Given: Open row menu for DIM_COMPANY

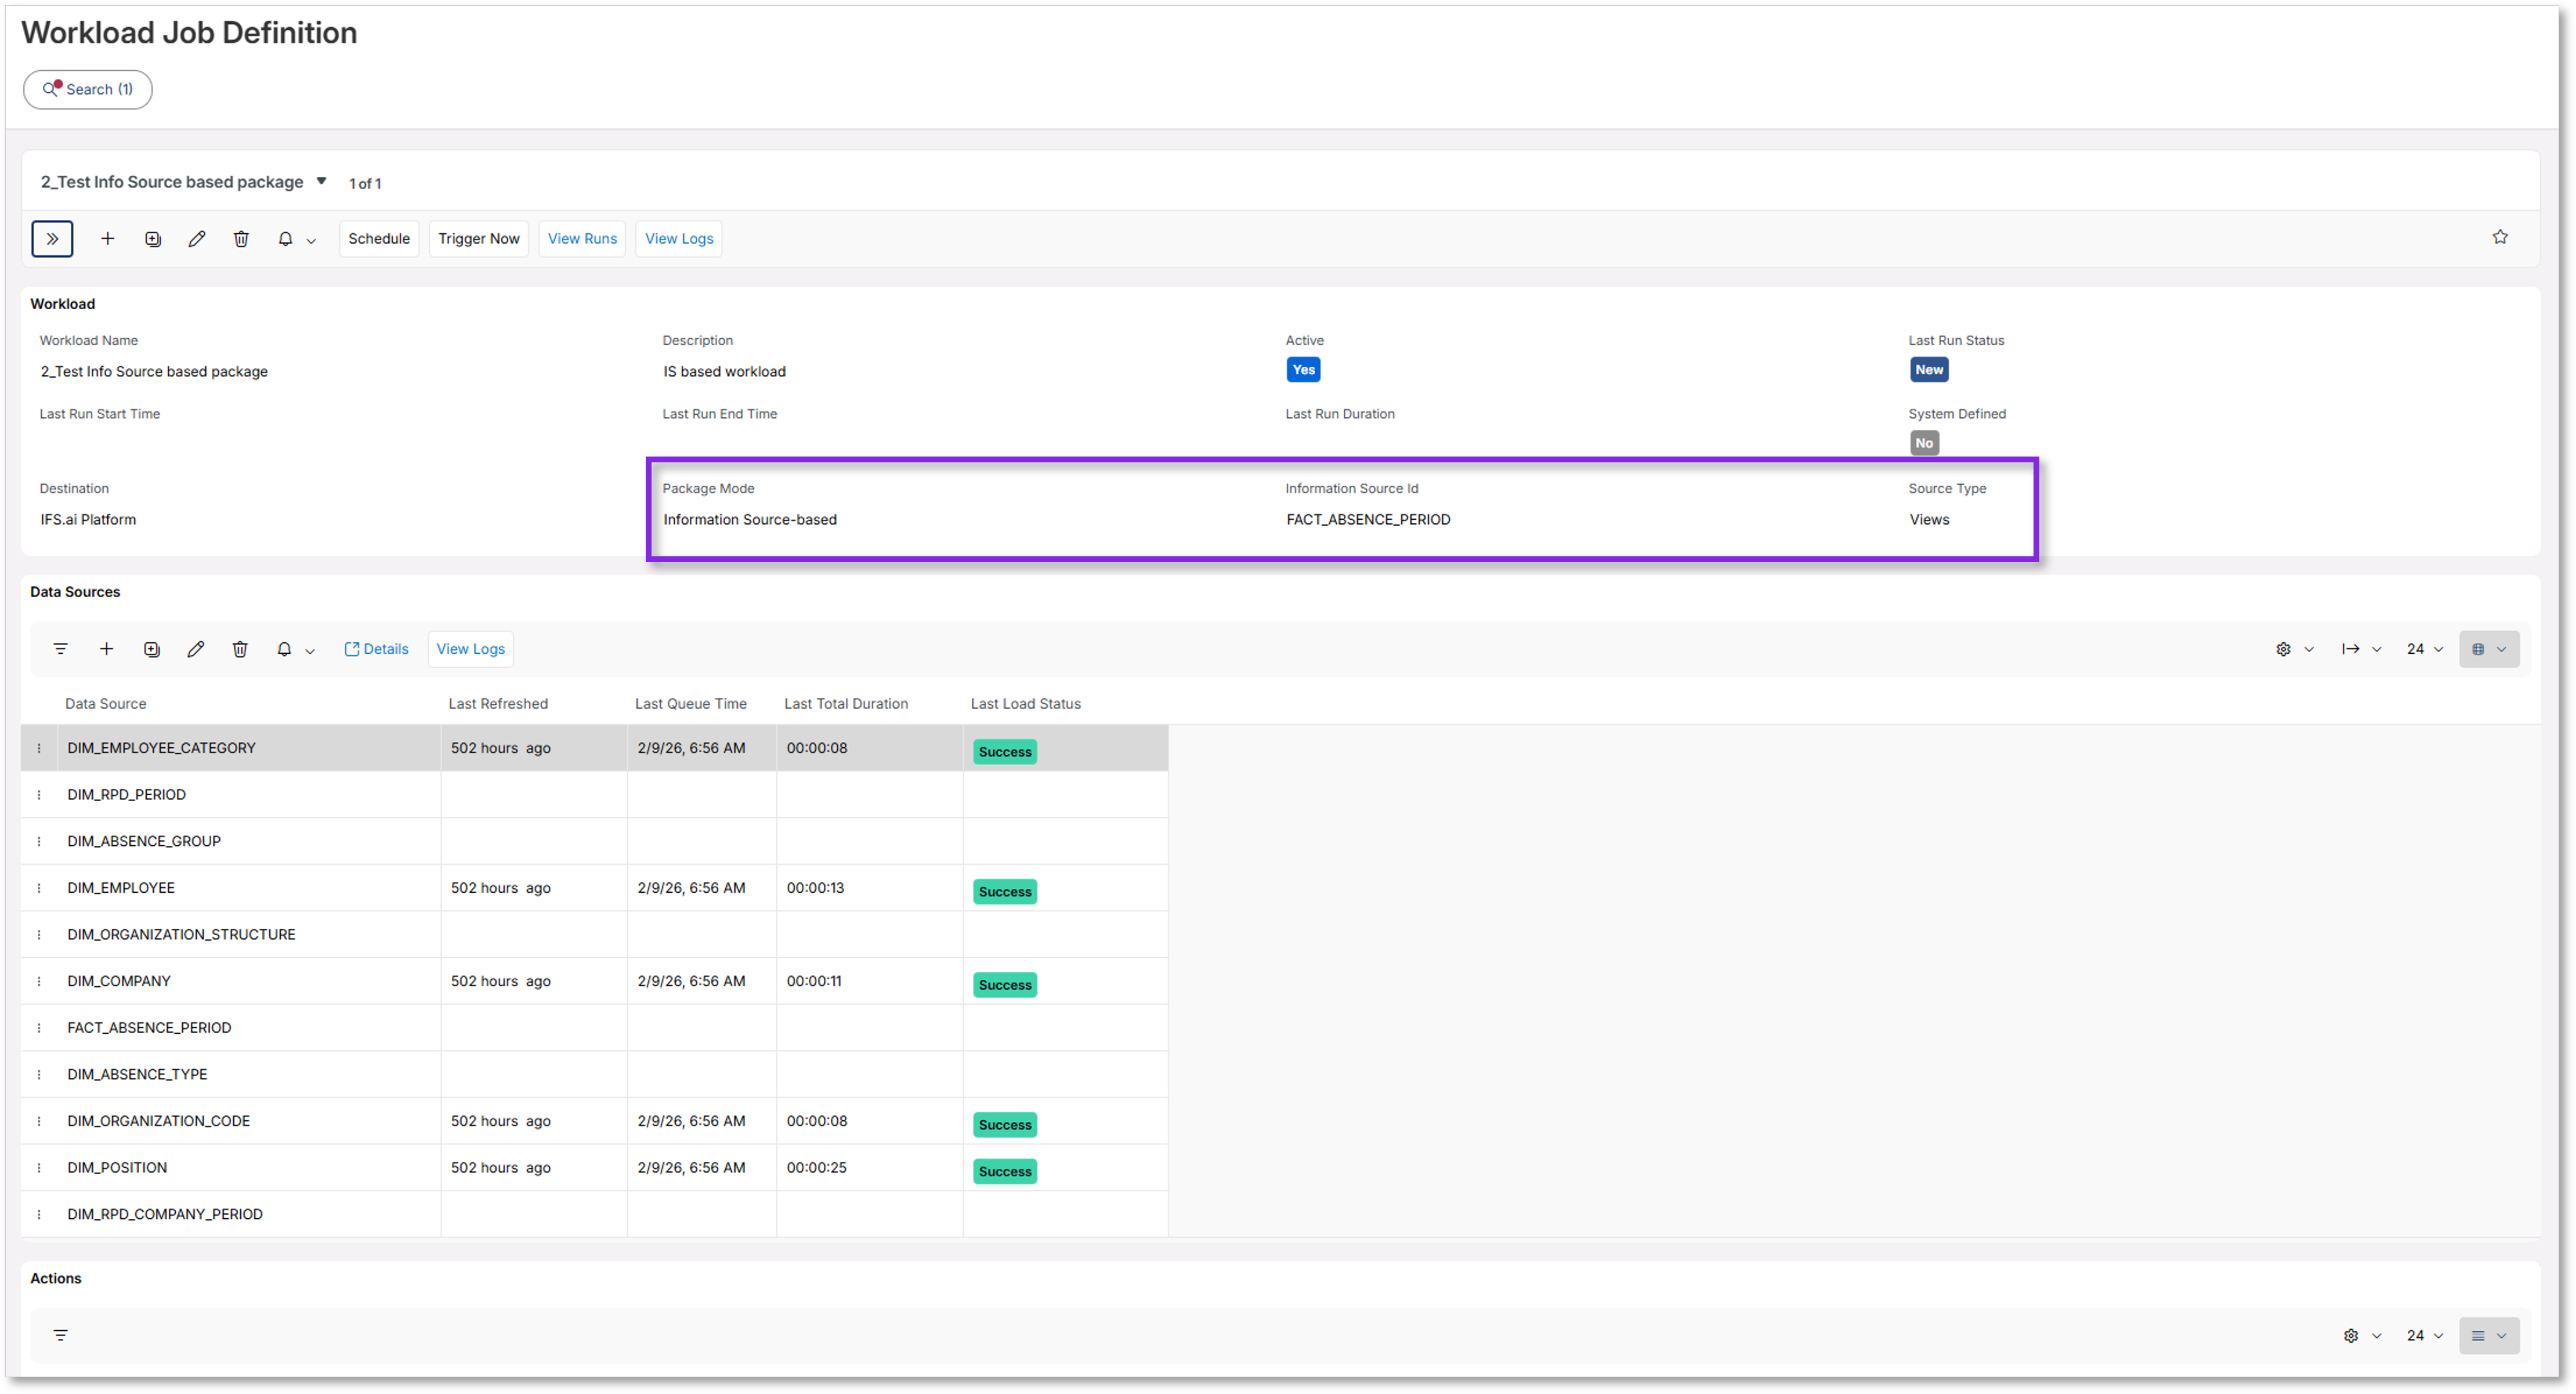Looking at the screenshot, I should pos(39,981).
